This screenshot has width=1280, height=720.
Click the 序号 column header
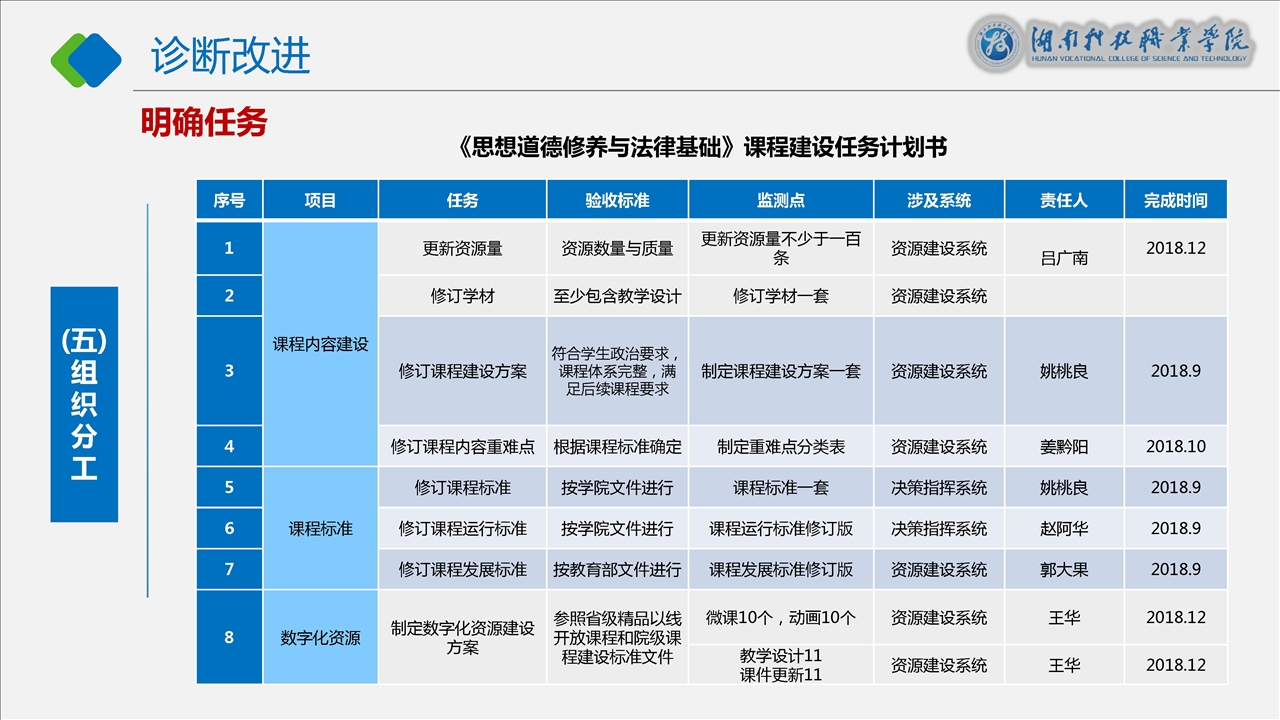pyautogui.click(x=229, y=200)
